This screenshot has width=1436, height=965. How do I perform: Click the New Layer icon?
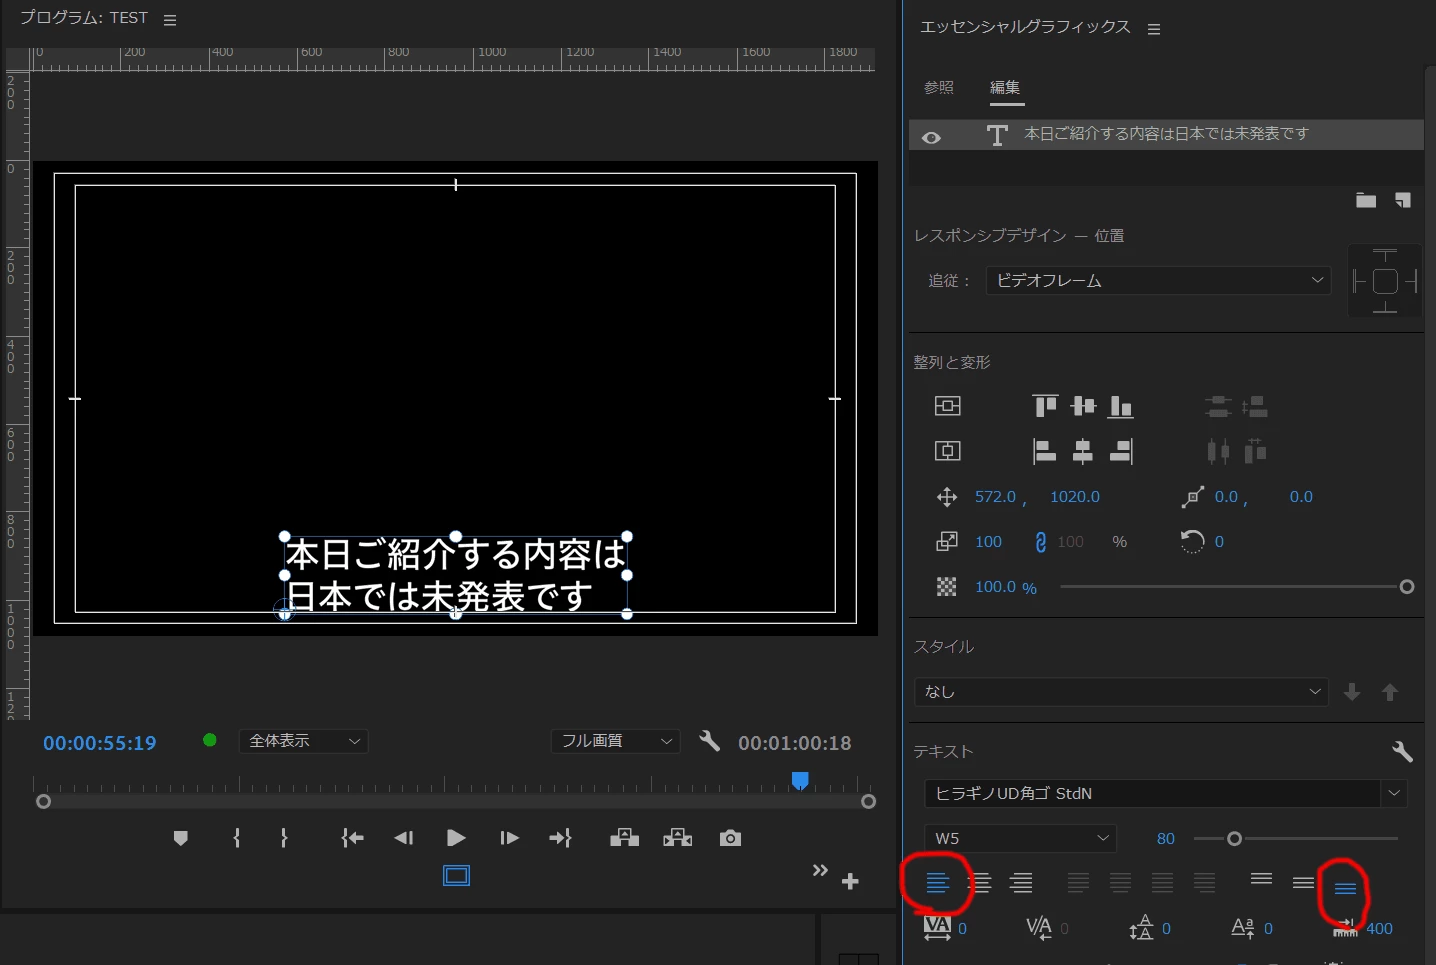click(x=1403, y=201)
